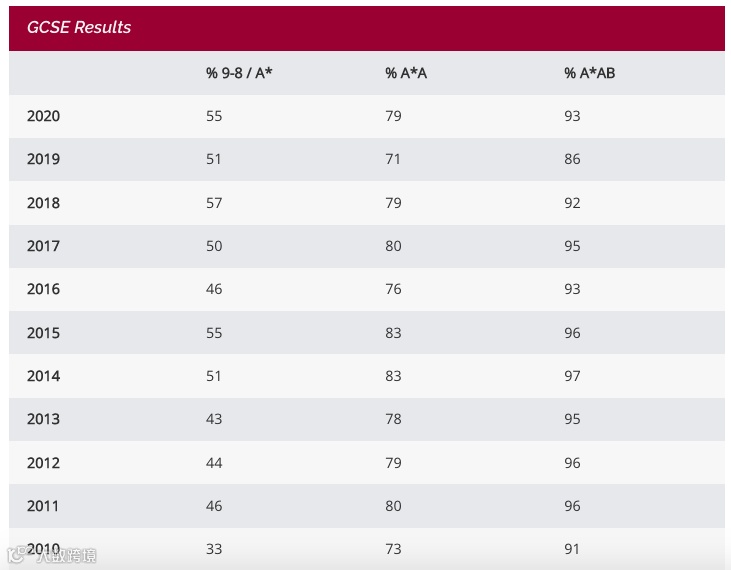Click the 2015 row label

[x=43, y=333]
